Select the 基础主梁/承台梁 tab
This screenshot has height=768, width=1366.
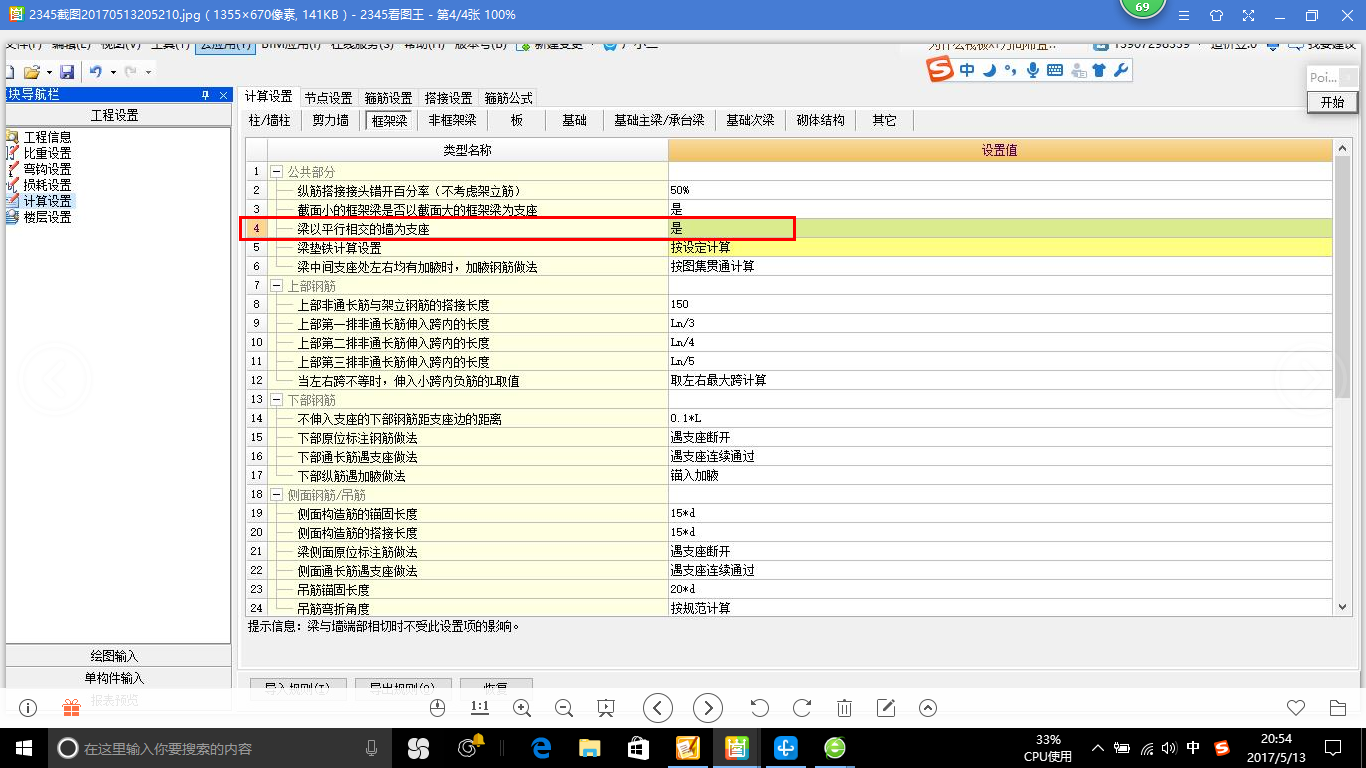[x=659, y=120]
